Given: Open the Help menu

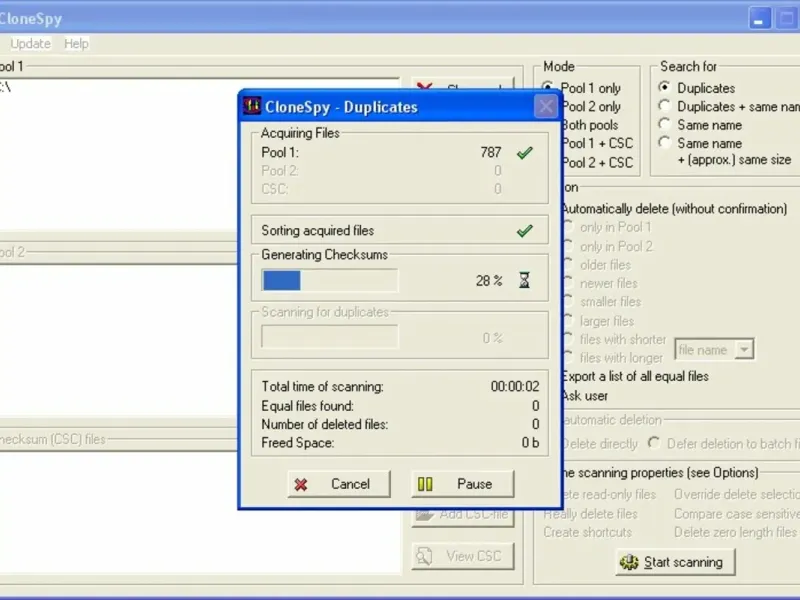Looking at the screenshot, I should [x=76, y=44].
